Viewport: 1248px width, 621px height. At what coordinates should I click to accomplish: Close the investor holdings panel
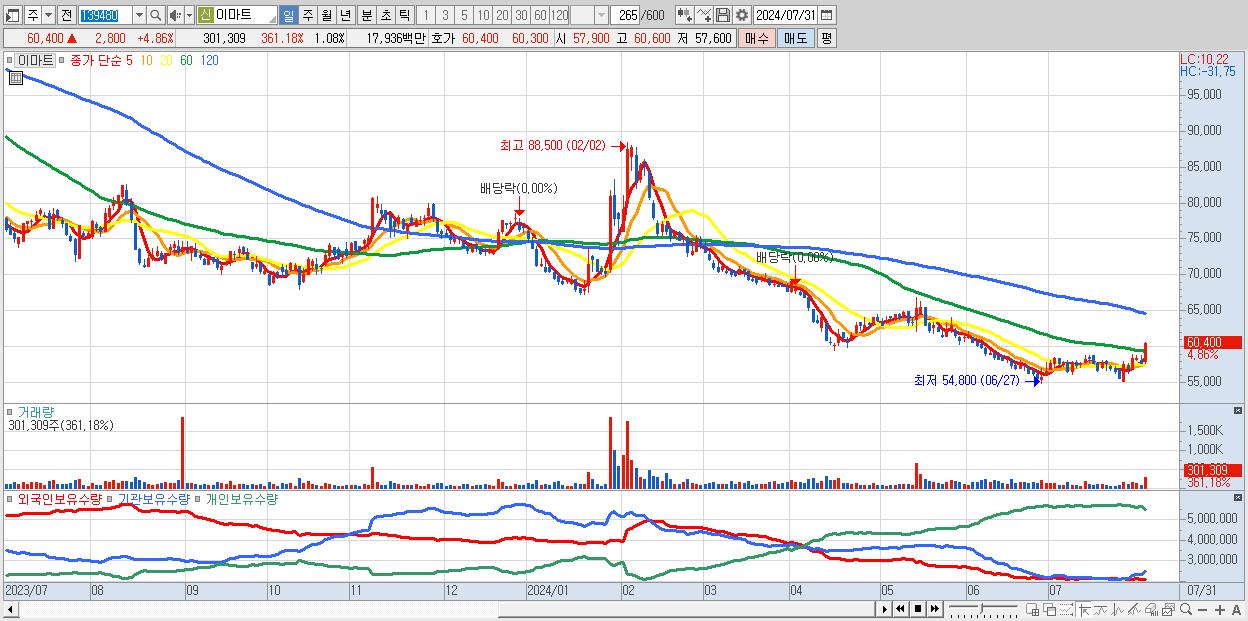tap(1238, 496)
